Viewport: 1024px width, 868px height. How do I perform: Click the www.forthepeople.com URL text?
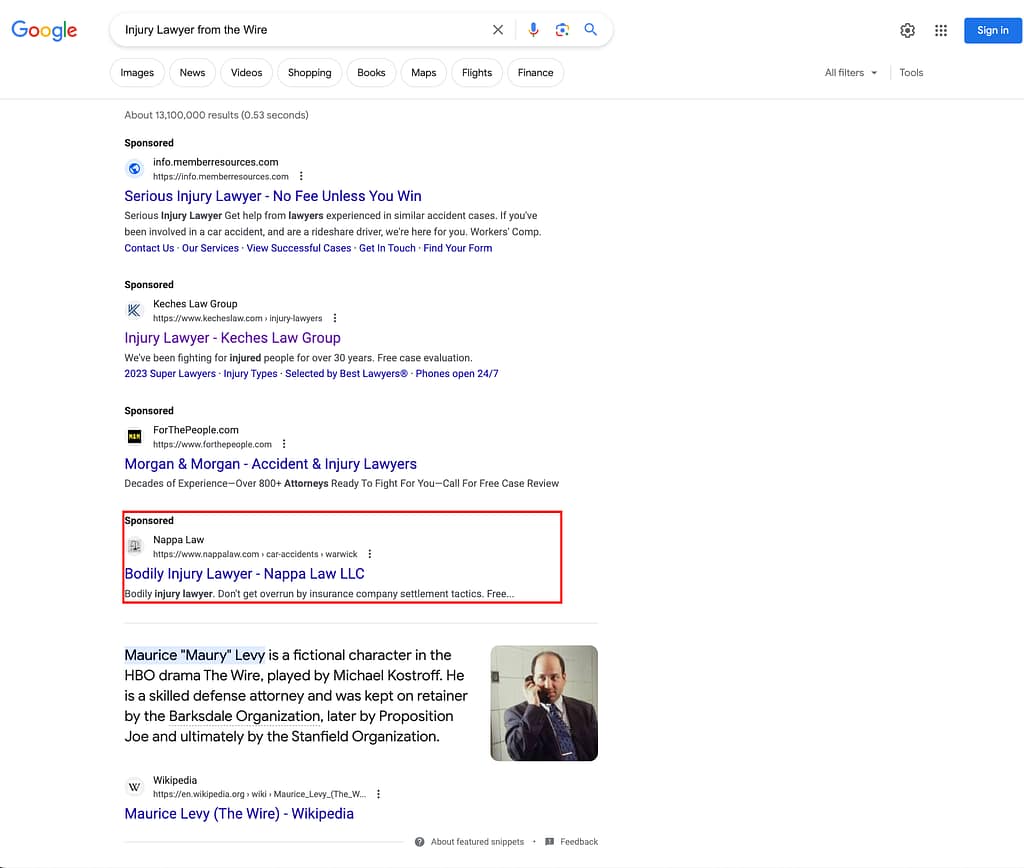212,444
